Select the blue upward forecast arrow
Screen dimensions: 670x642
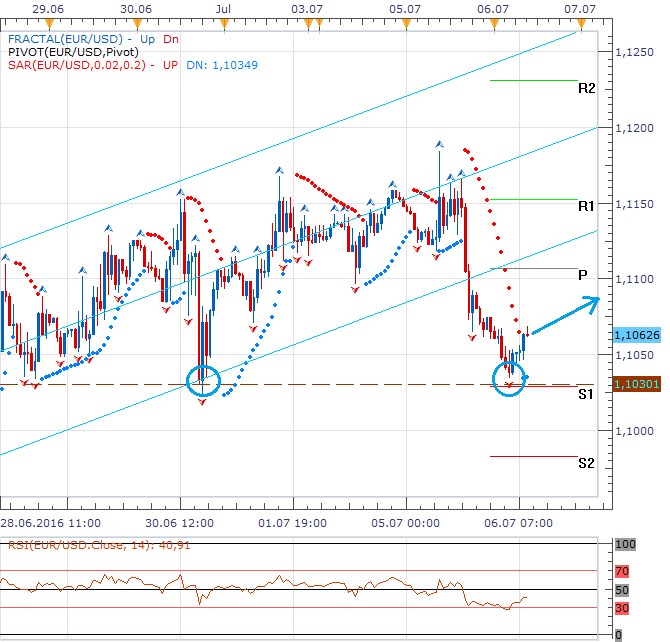click(565, 315)
